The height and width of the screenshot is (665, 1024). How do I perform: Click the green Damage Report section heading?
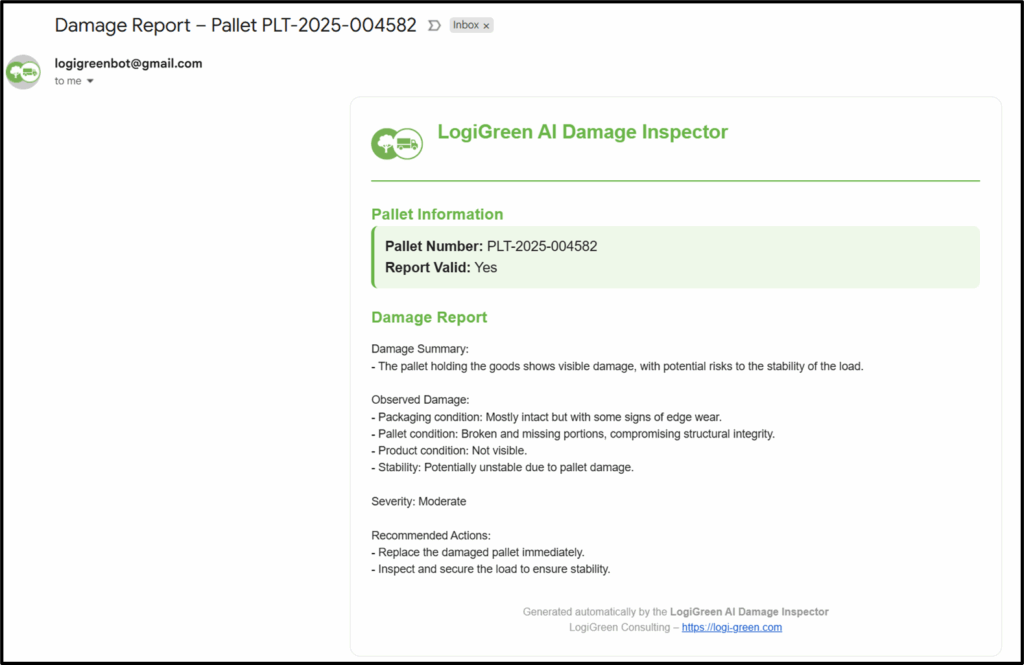(x=429, y=317)
